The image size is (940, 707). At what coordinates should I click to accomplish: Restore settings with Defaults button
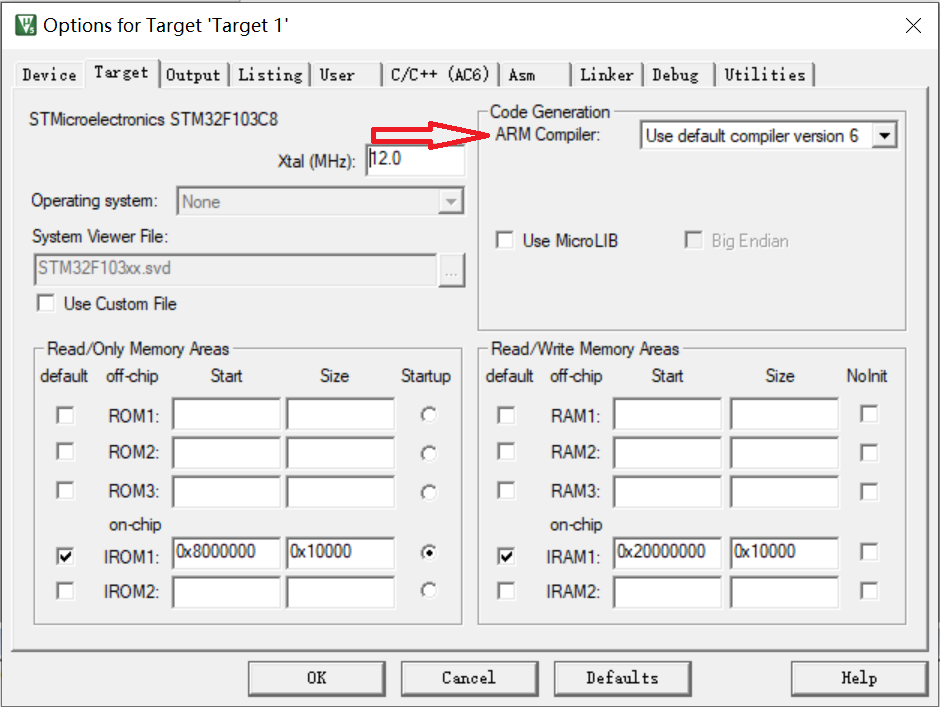click(622, 678)
